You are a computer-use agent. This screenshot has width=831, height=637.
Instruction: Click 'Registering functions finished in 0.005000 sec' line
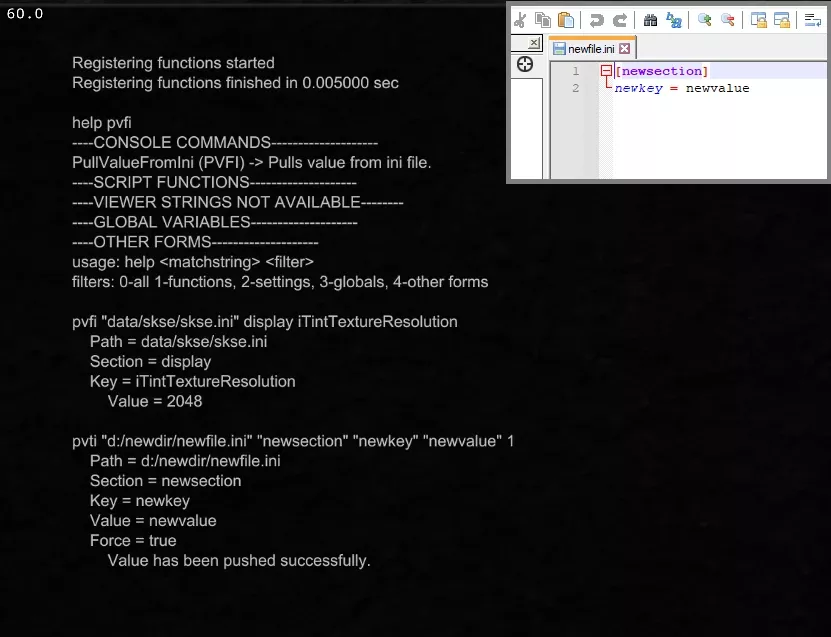235,83
